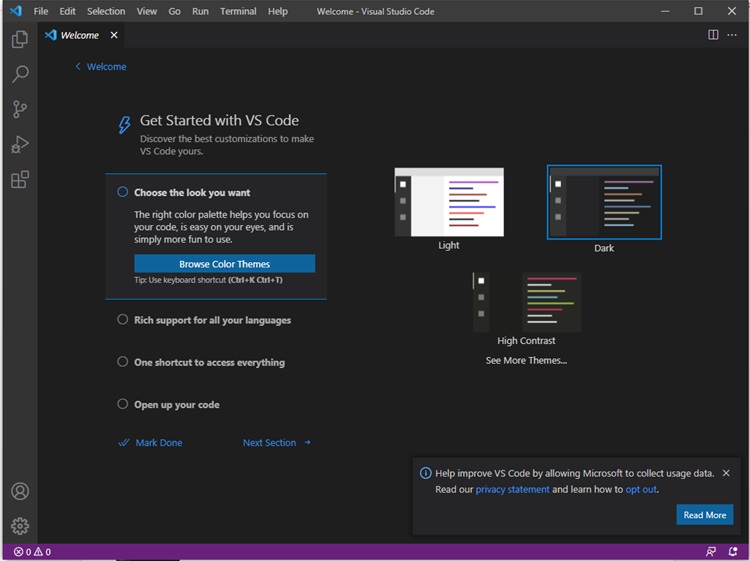Viewport: 750px width, 561px height.
Task: Click the 'Get Started with VS Code' heading
Action: (220, 120)
